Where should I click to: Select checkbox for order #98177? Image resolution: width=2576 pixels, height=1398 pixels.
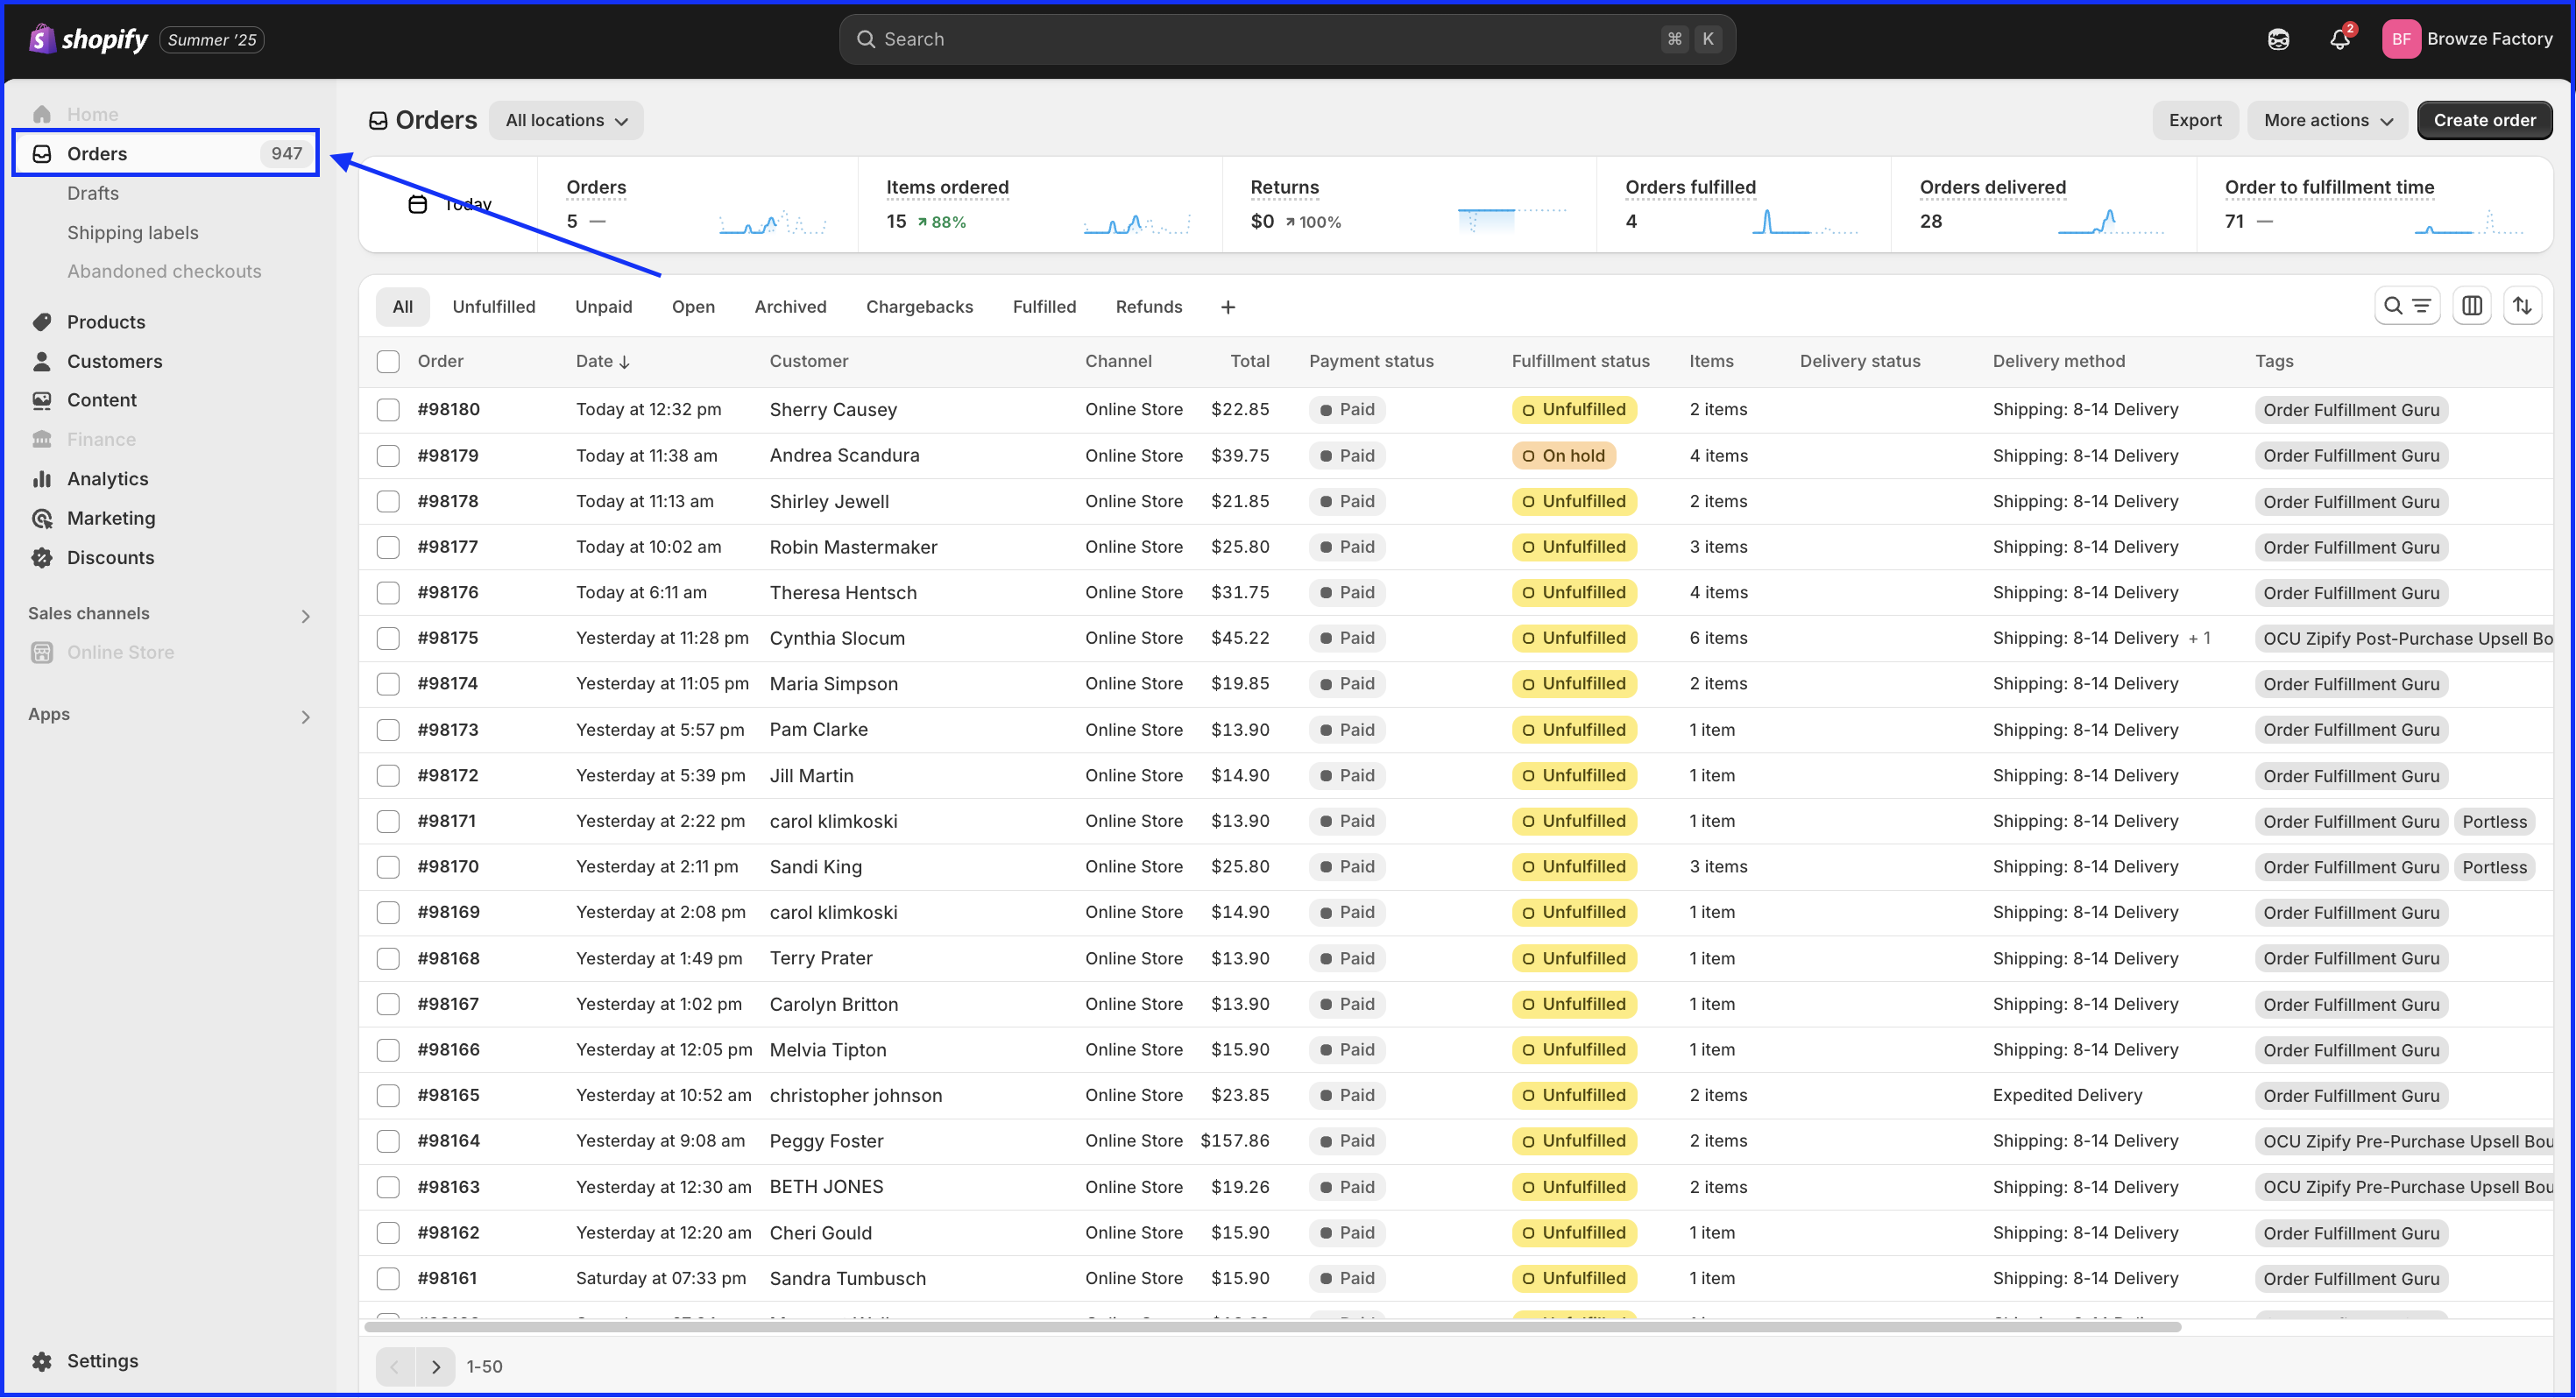[x=388, y=547]
